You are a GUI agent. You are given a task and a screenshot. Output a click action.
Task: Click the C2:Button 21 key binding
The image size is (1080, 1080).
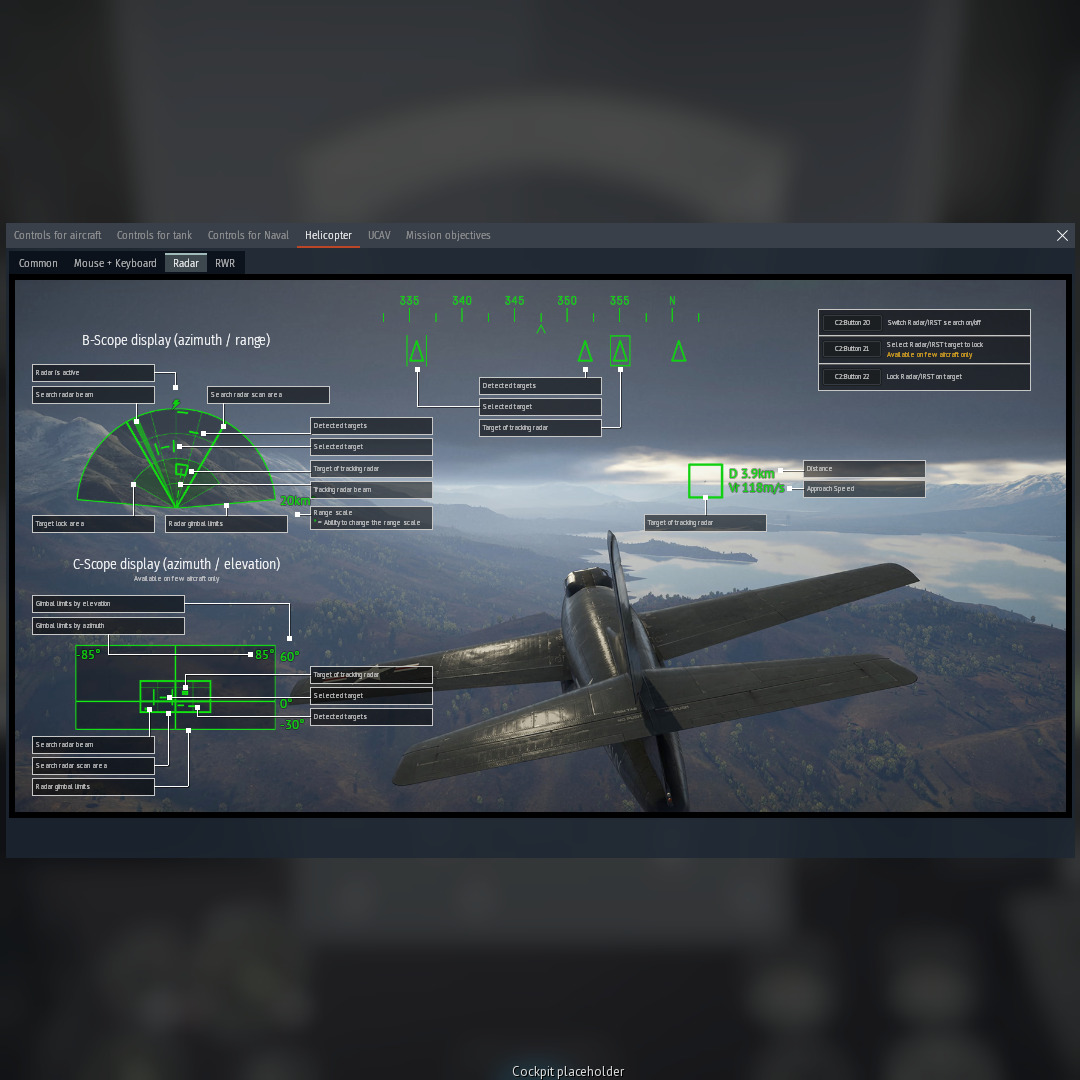pos(852,349)
